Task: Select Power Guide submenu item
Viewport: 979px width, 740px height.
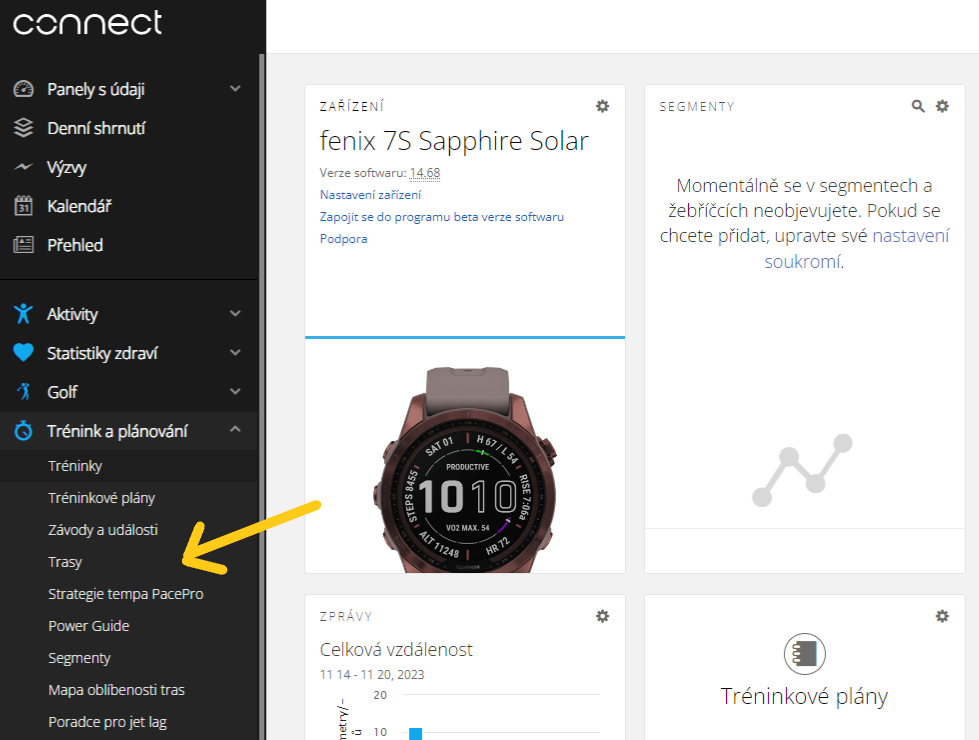Action: point(89,626)
